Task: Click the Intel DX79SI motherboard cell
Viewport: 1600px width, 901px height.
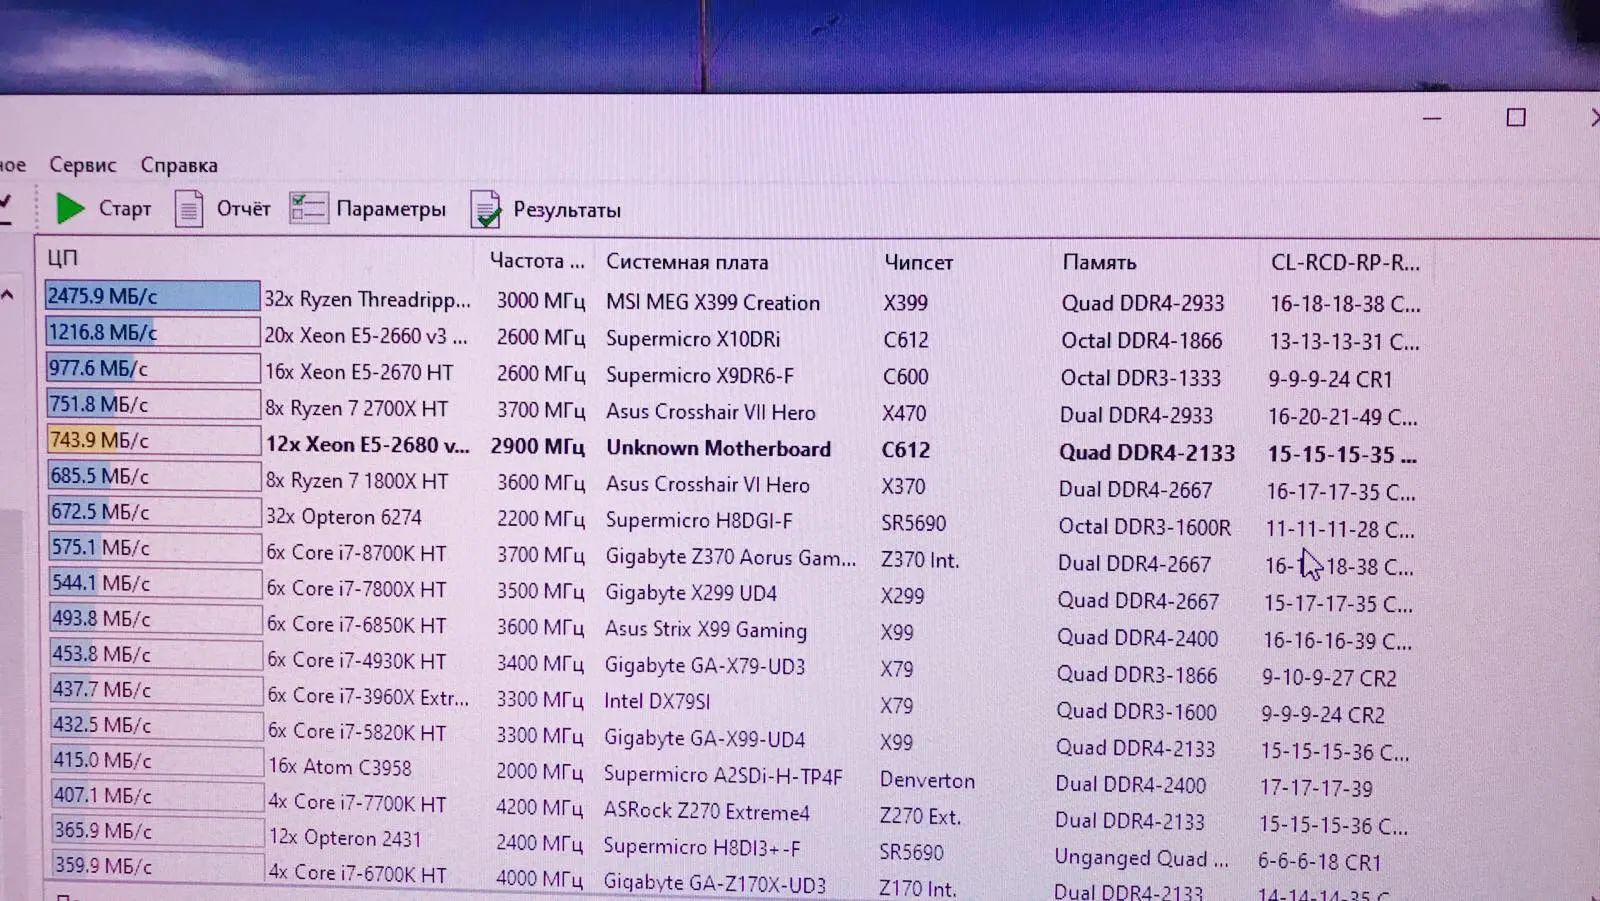Action: 657,701
